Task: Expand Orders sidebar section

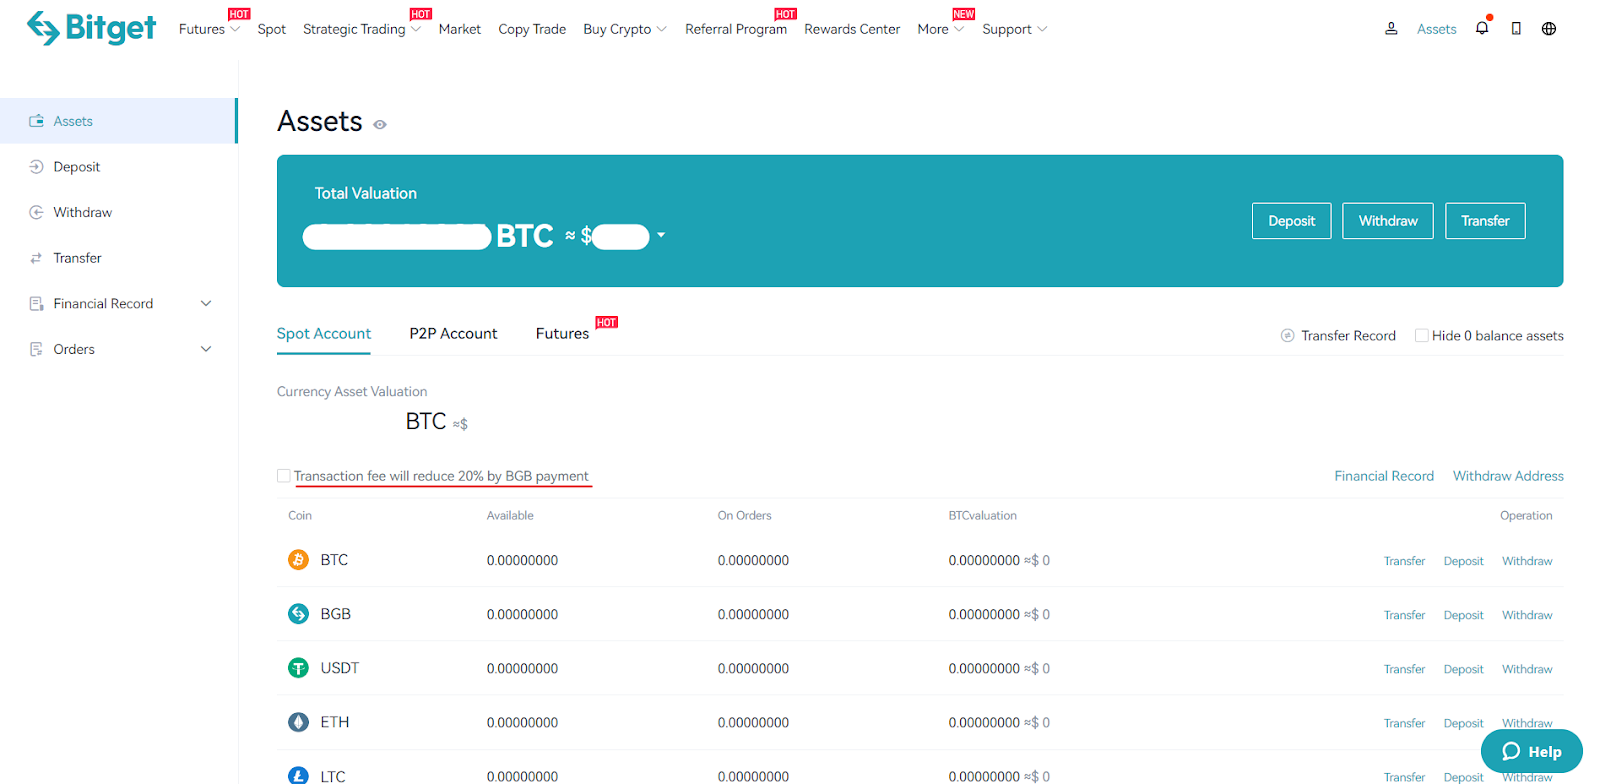Action: [x=206, y=349]
